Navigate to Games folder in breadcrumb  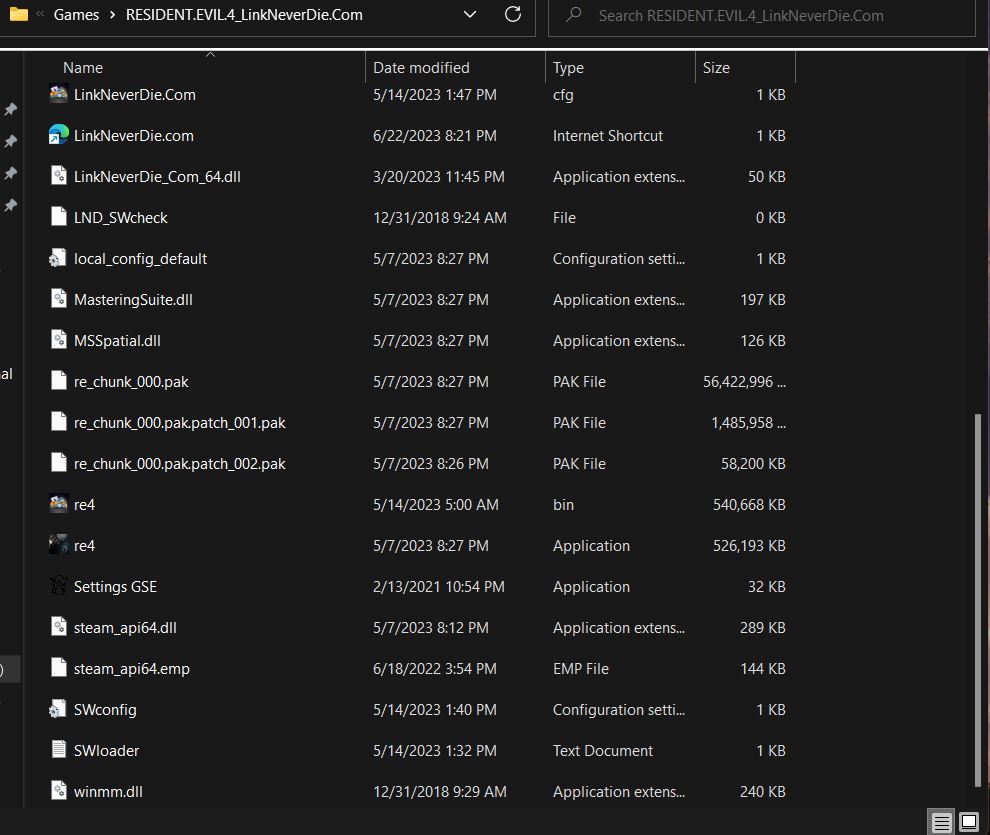click(x=76, y=15)
